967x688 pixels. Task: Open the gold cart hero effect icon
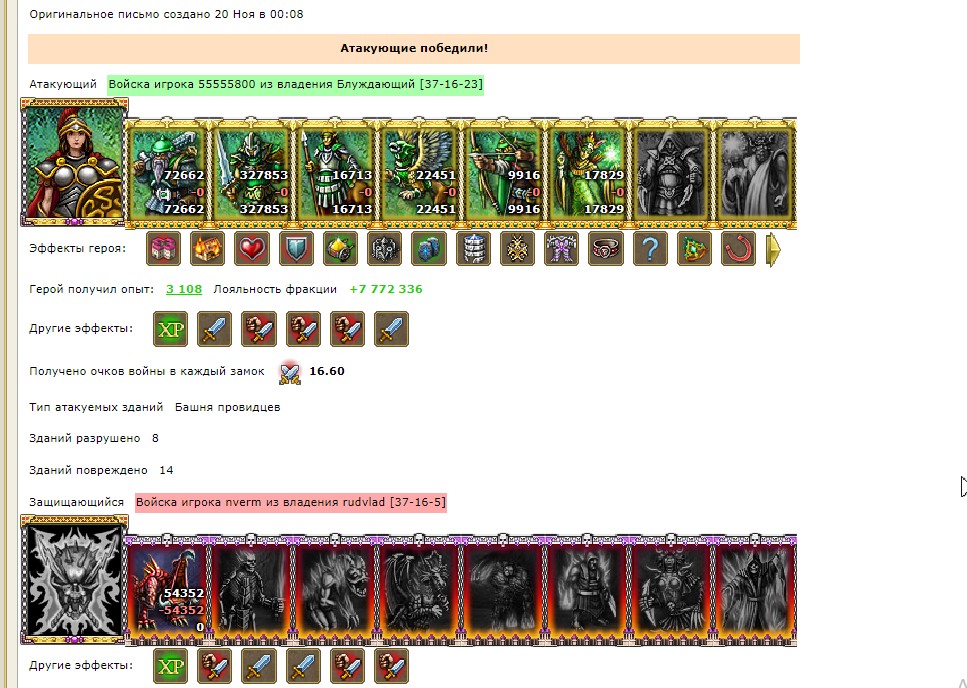(x=340, y=249)
